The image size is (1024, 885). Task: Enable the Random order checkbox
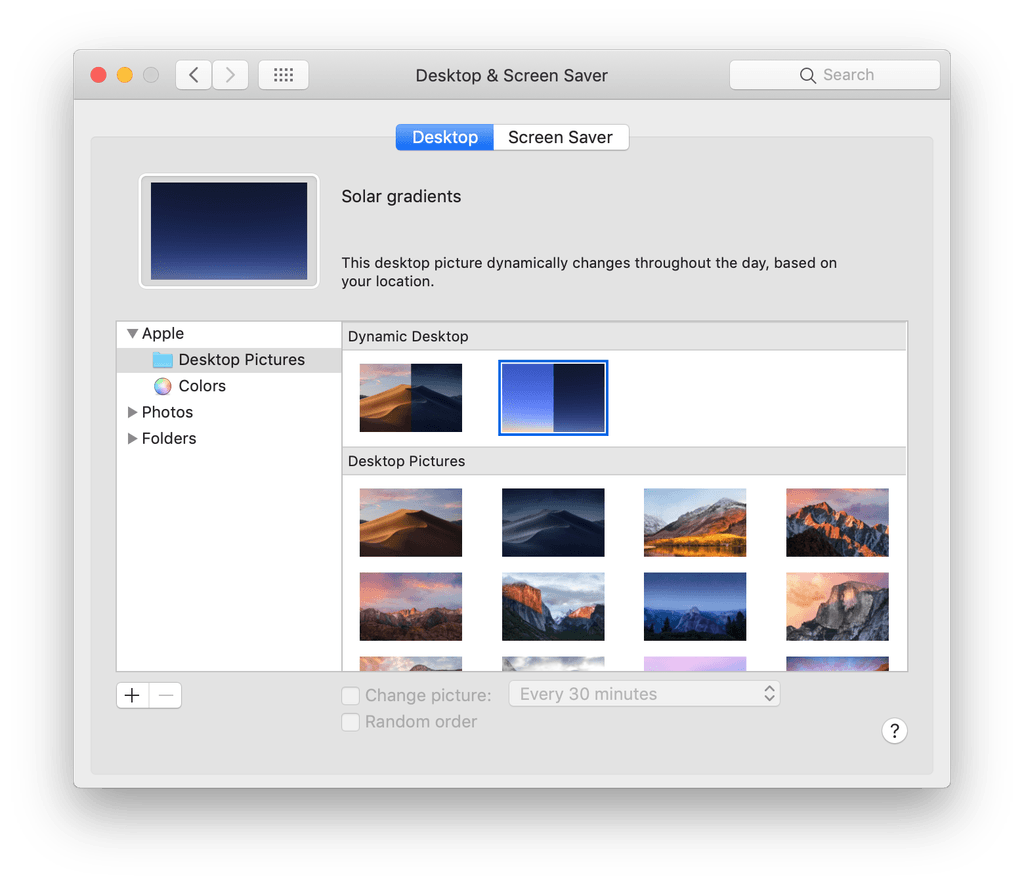point(350,722)
